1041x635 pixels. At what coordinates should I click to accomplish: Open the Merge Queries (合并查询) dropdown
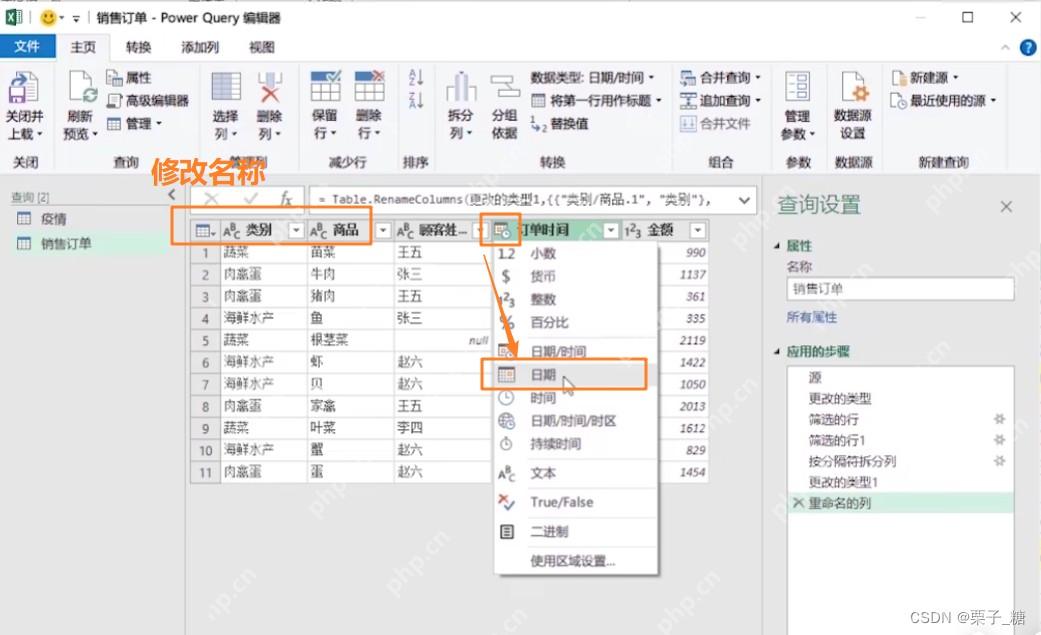coord(720,78)
